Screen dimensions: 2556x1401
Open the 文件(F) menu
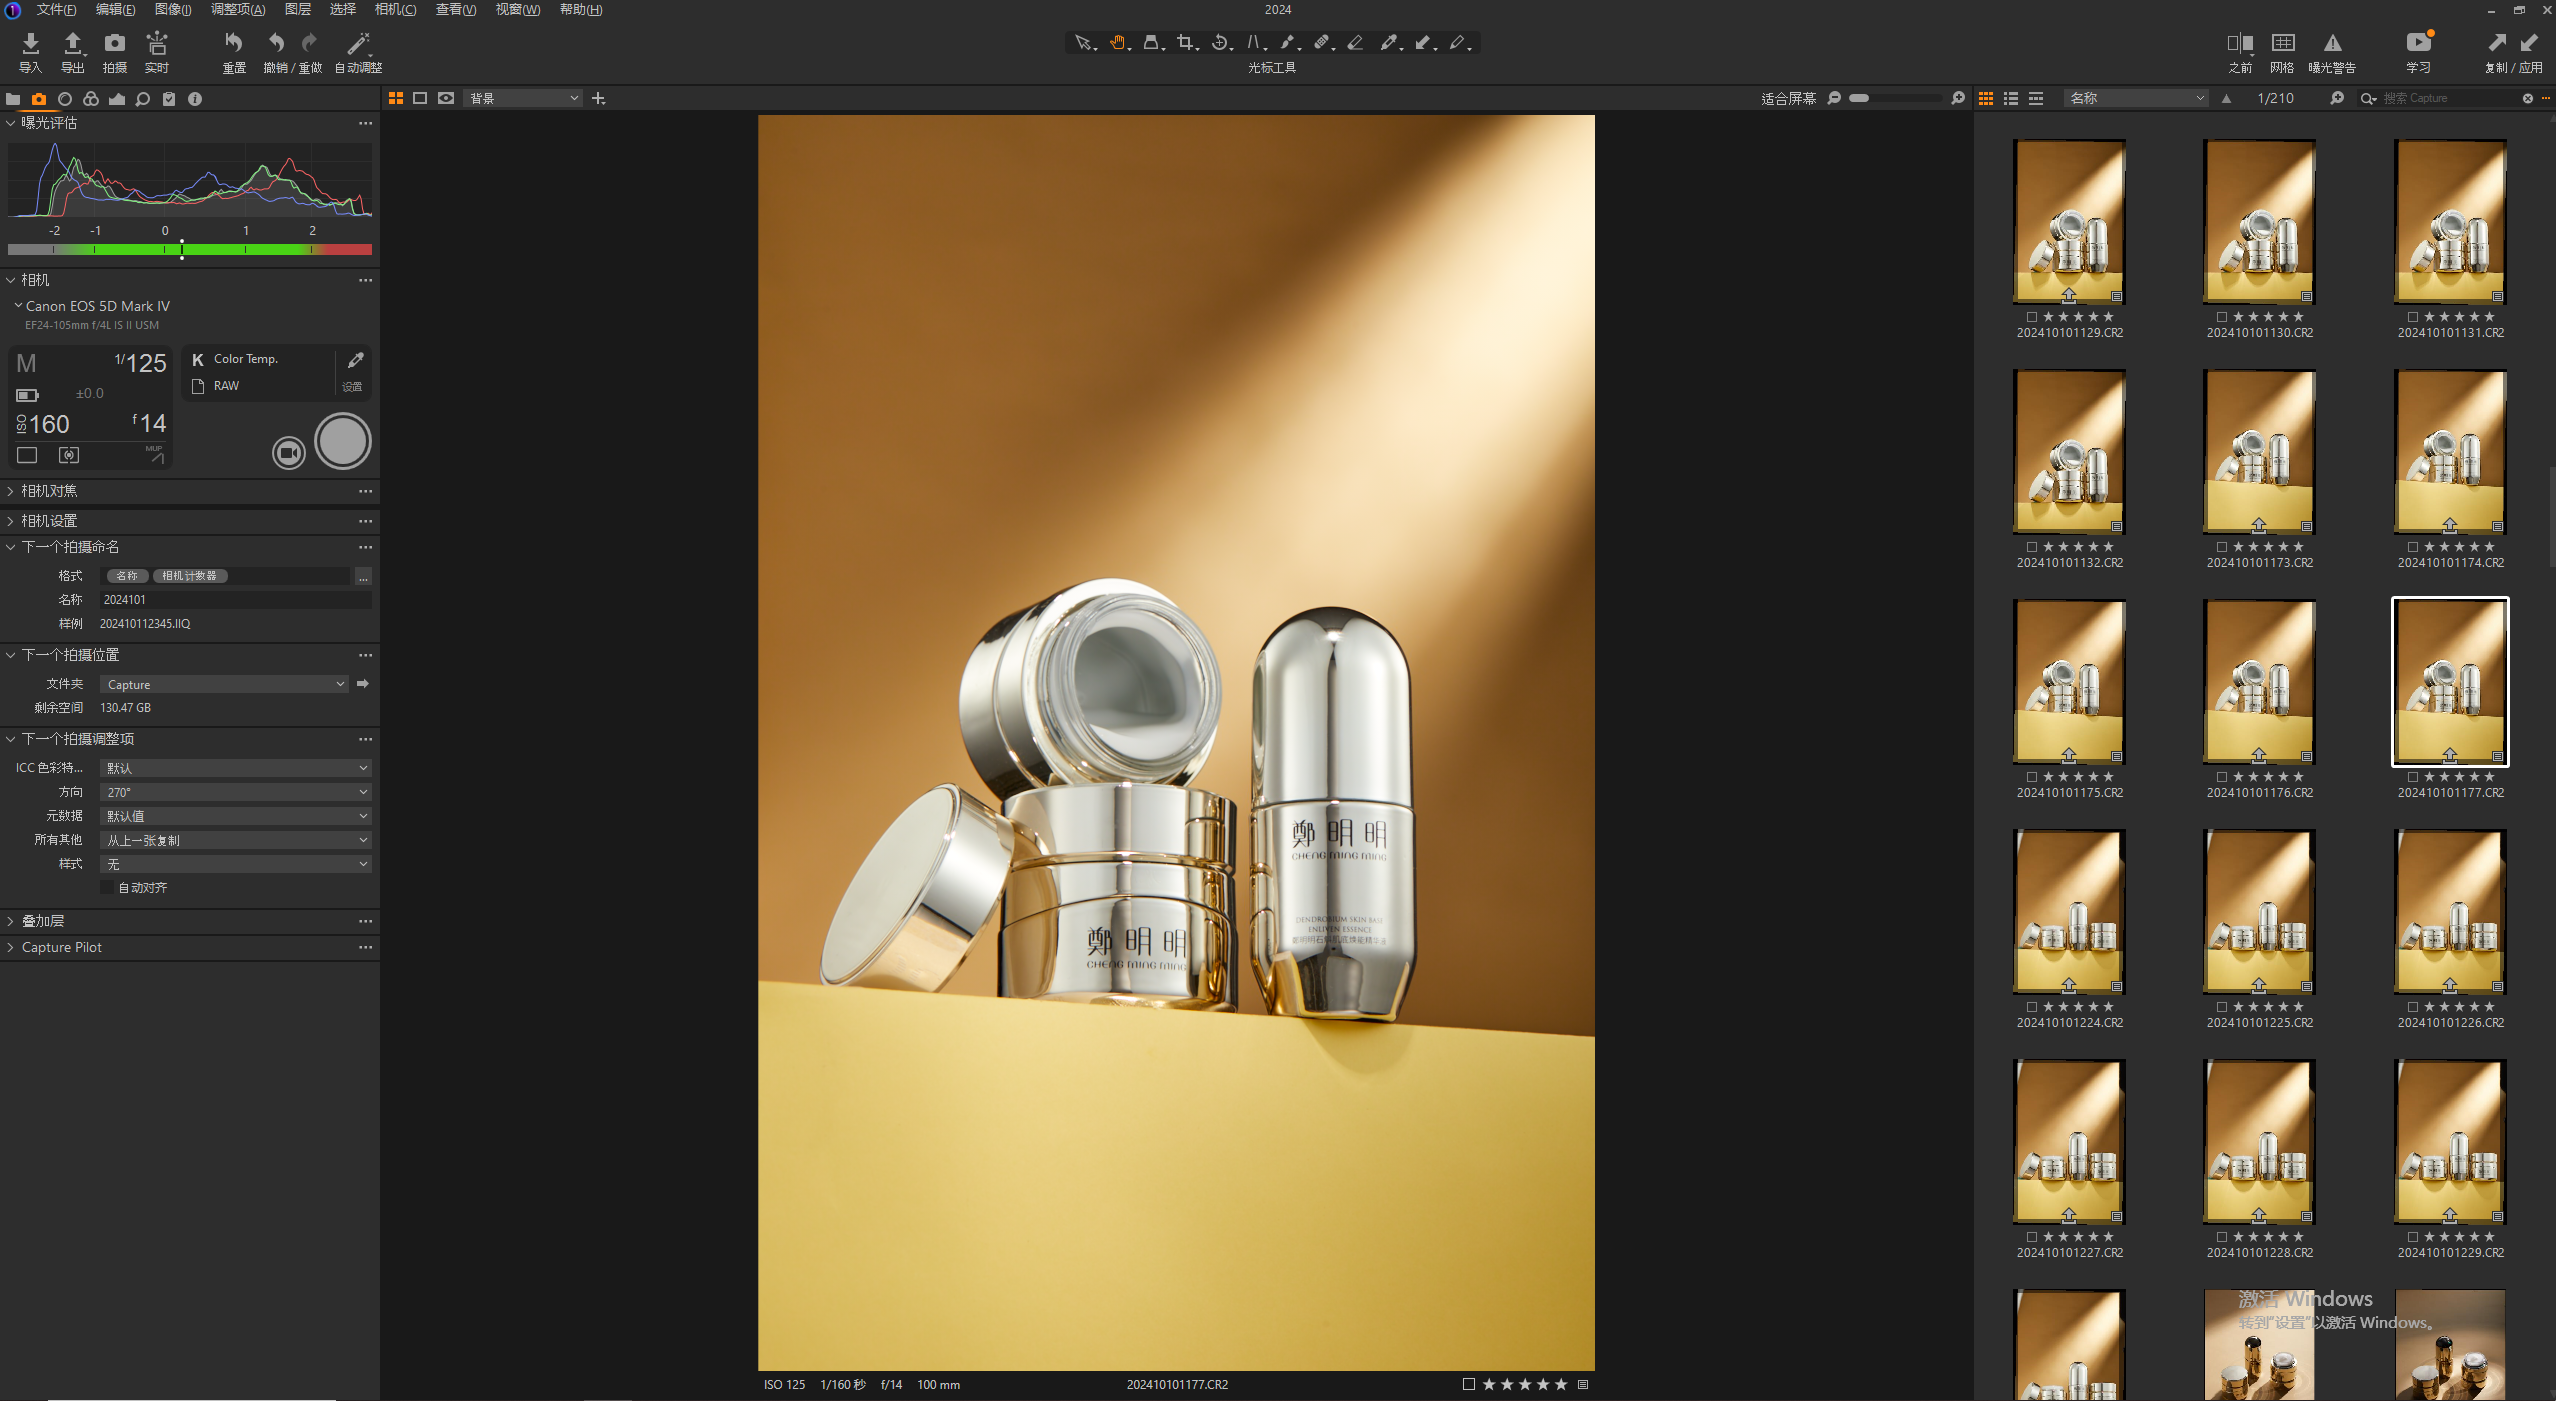click(56, 9)
